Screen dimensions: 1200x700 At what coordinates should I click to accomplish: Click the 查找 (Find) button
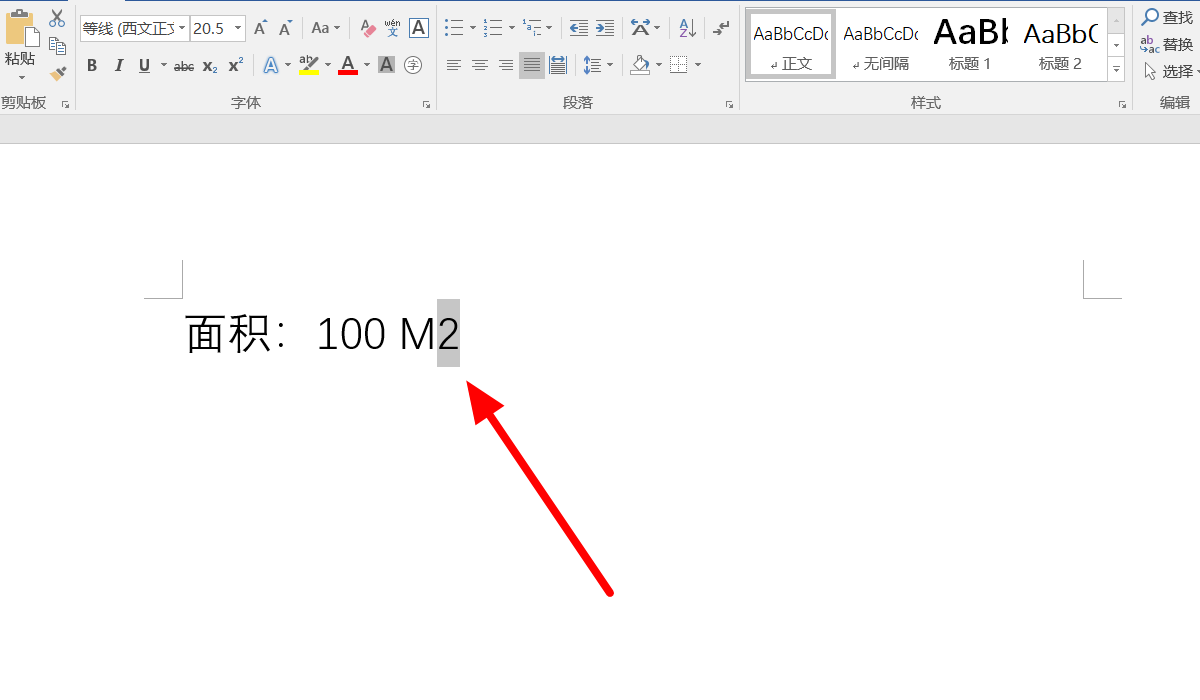[x=1167, y=18]
